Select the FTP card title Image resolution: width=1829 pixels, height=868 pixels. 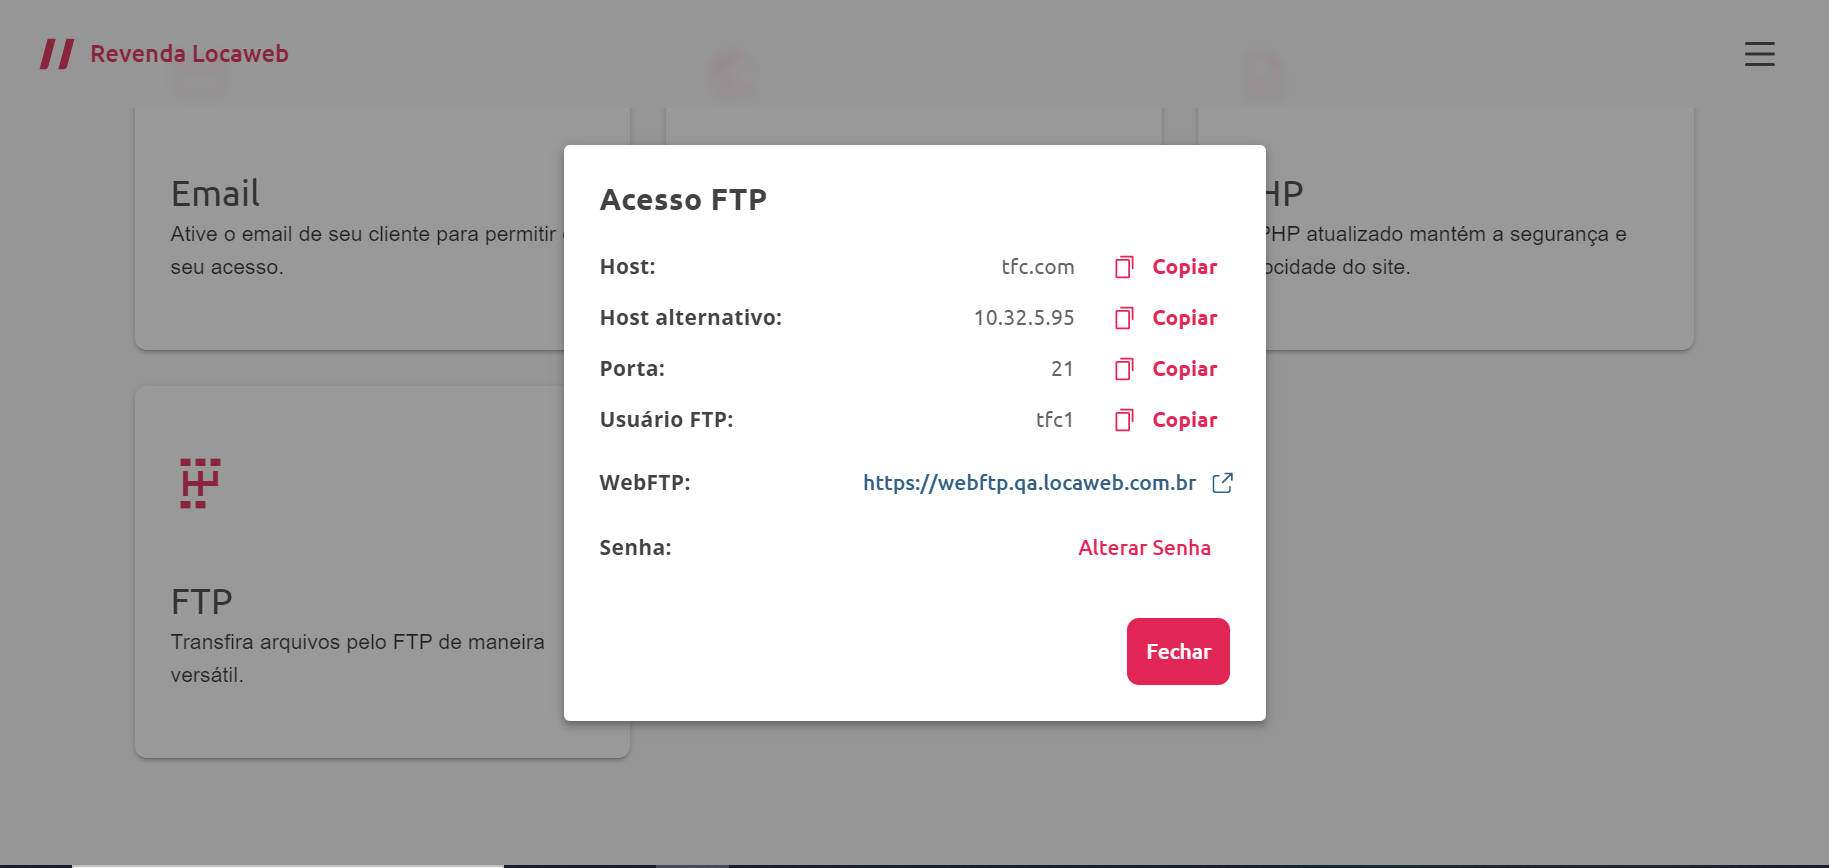[x=201, y=602]
